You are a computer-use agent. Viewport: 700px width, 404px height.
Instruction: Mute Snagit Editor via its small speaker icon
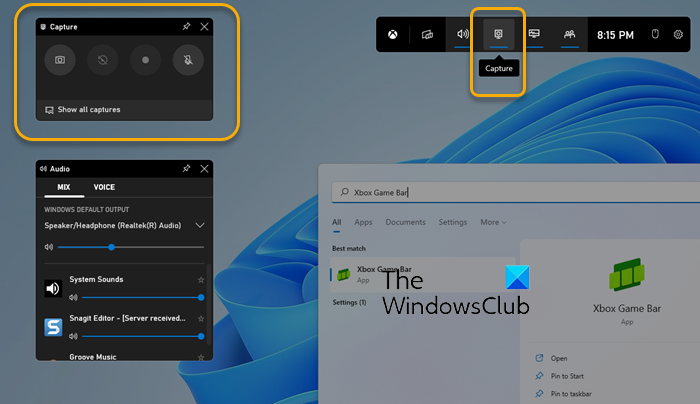[x=73, y=336]
